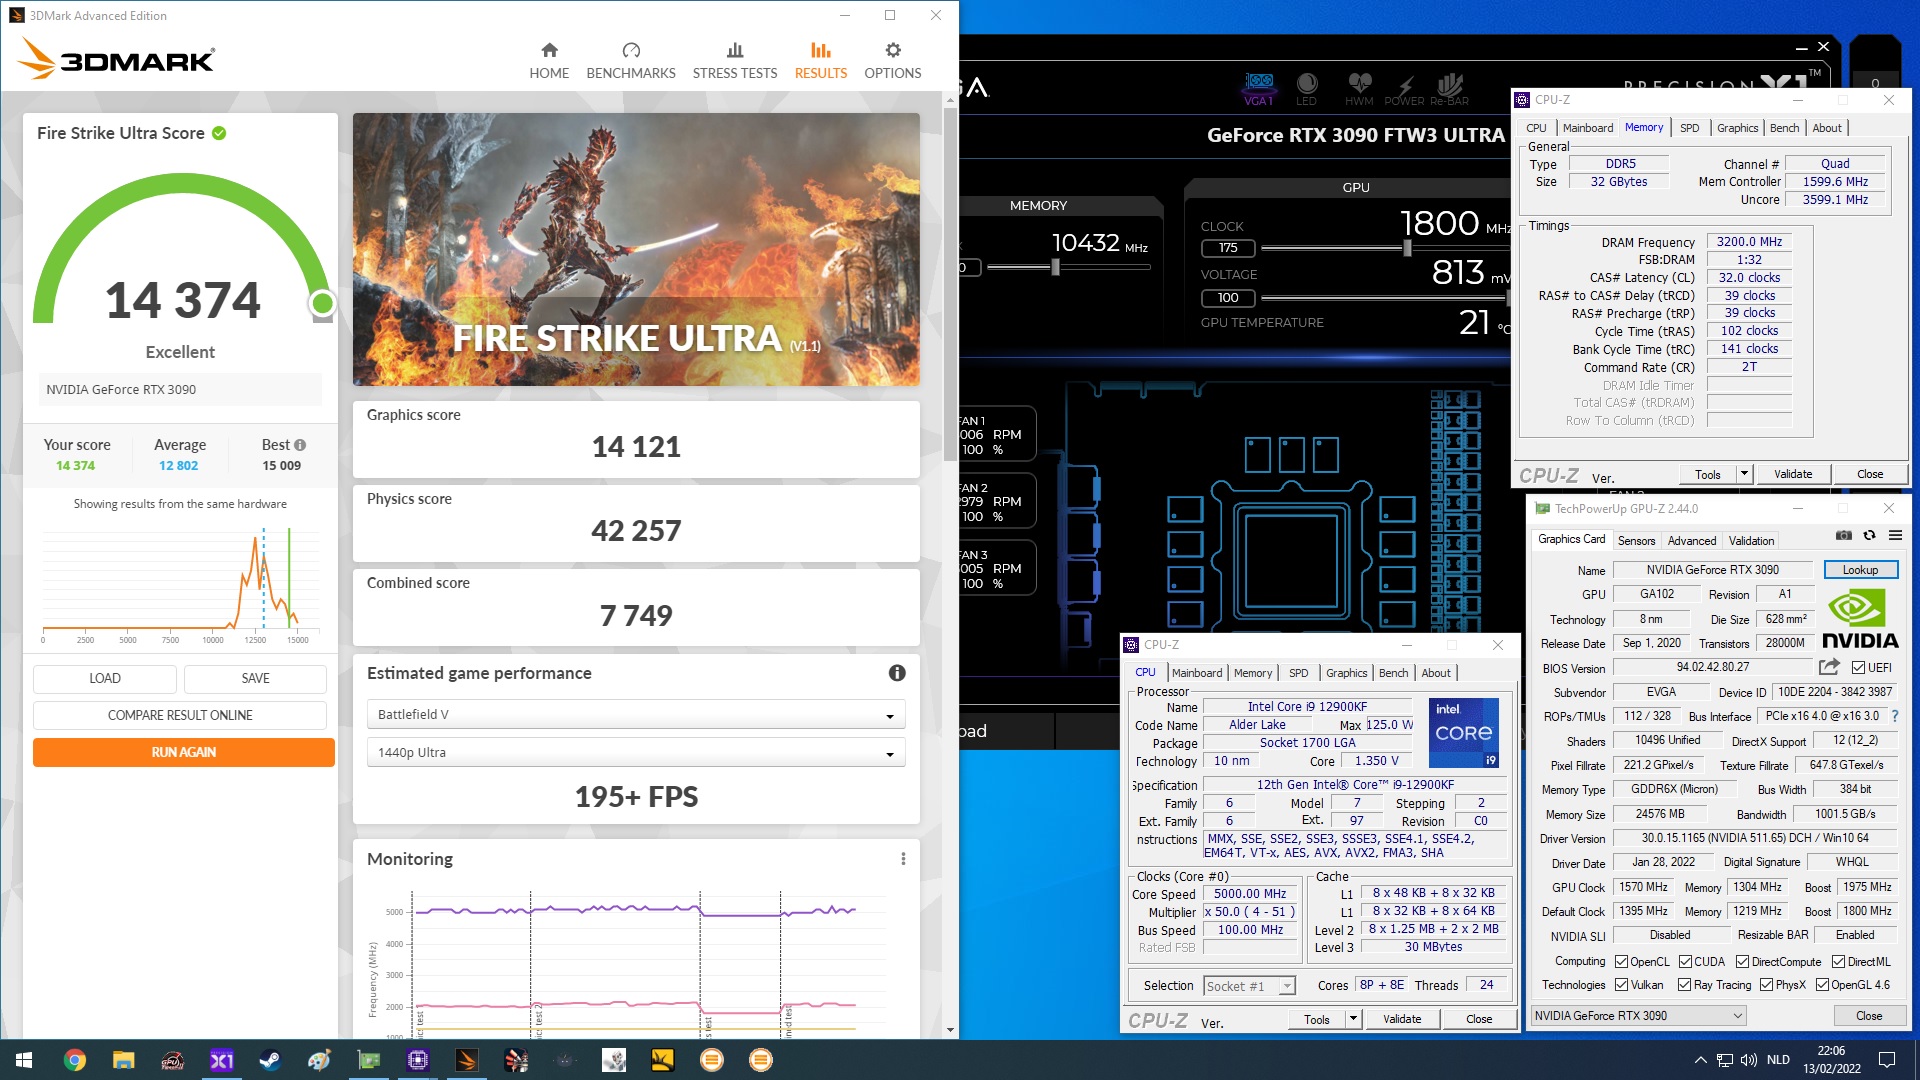1920x1080 pixels.
Task: Open the 1440p Ultra resolution dropdown
Action: [636, 752]
